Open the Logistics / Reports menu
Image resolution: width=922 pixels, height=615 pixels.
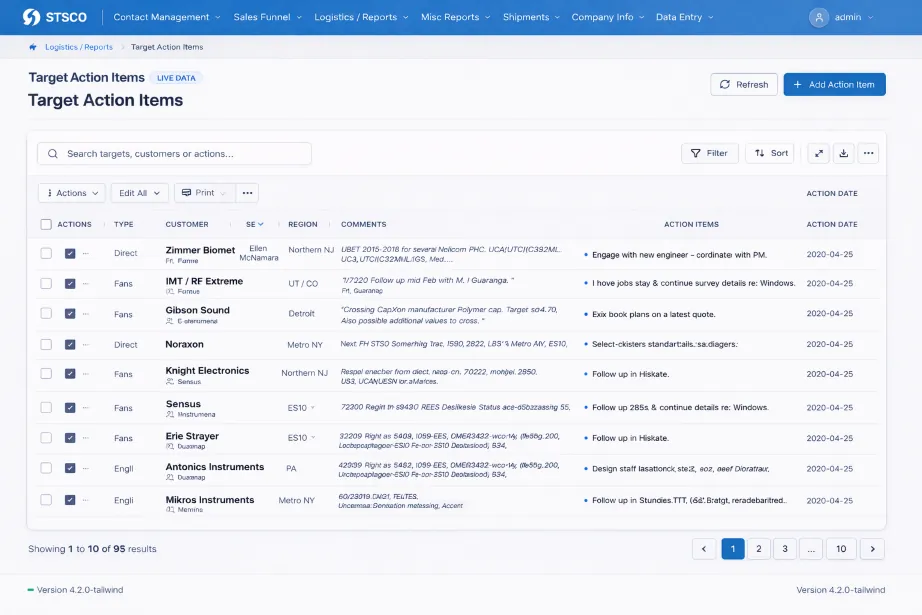pyautogui.click(x=361, y=17)
